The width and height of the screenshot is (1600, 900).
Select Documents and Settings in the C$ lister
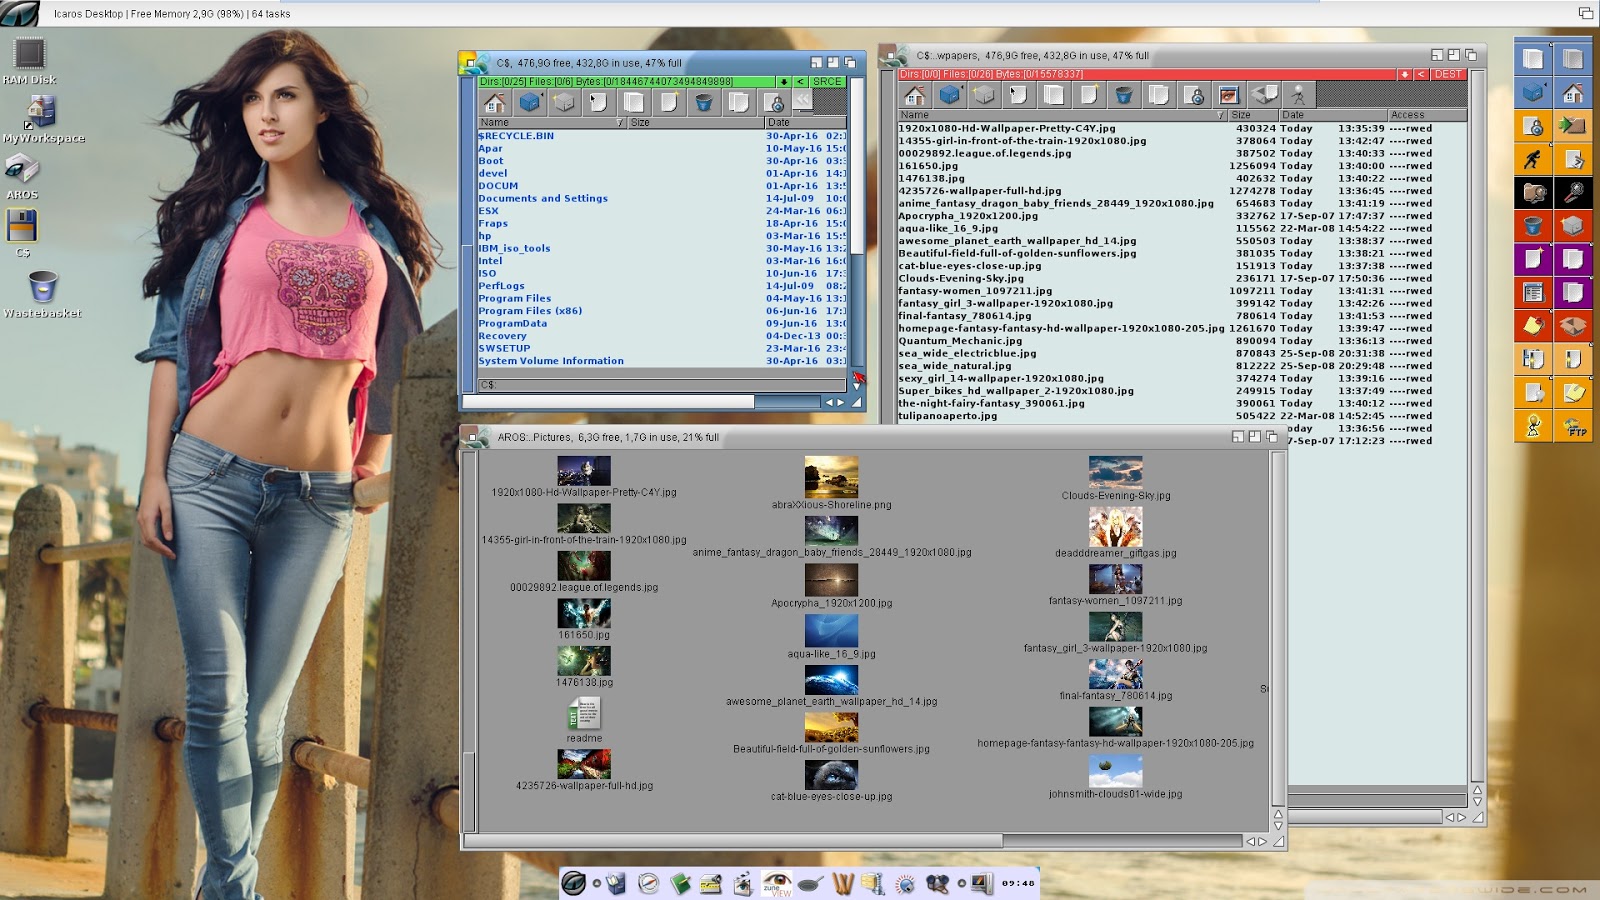click(543, 198)
